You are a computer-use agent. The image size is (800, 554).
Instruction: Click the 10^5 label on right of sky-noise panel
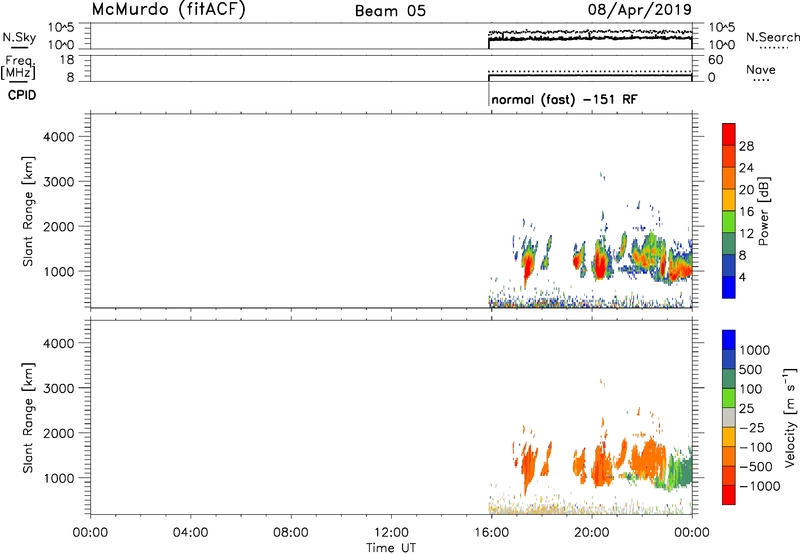pos(722,28)
